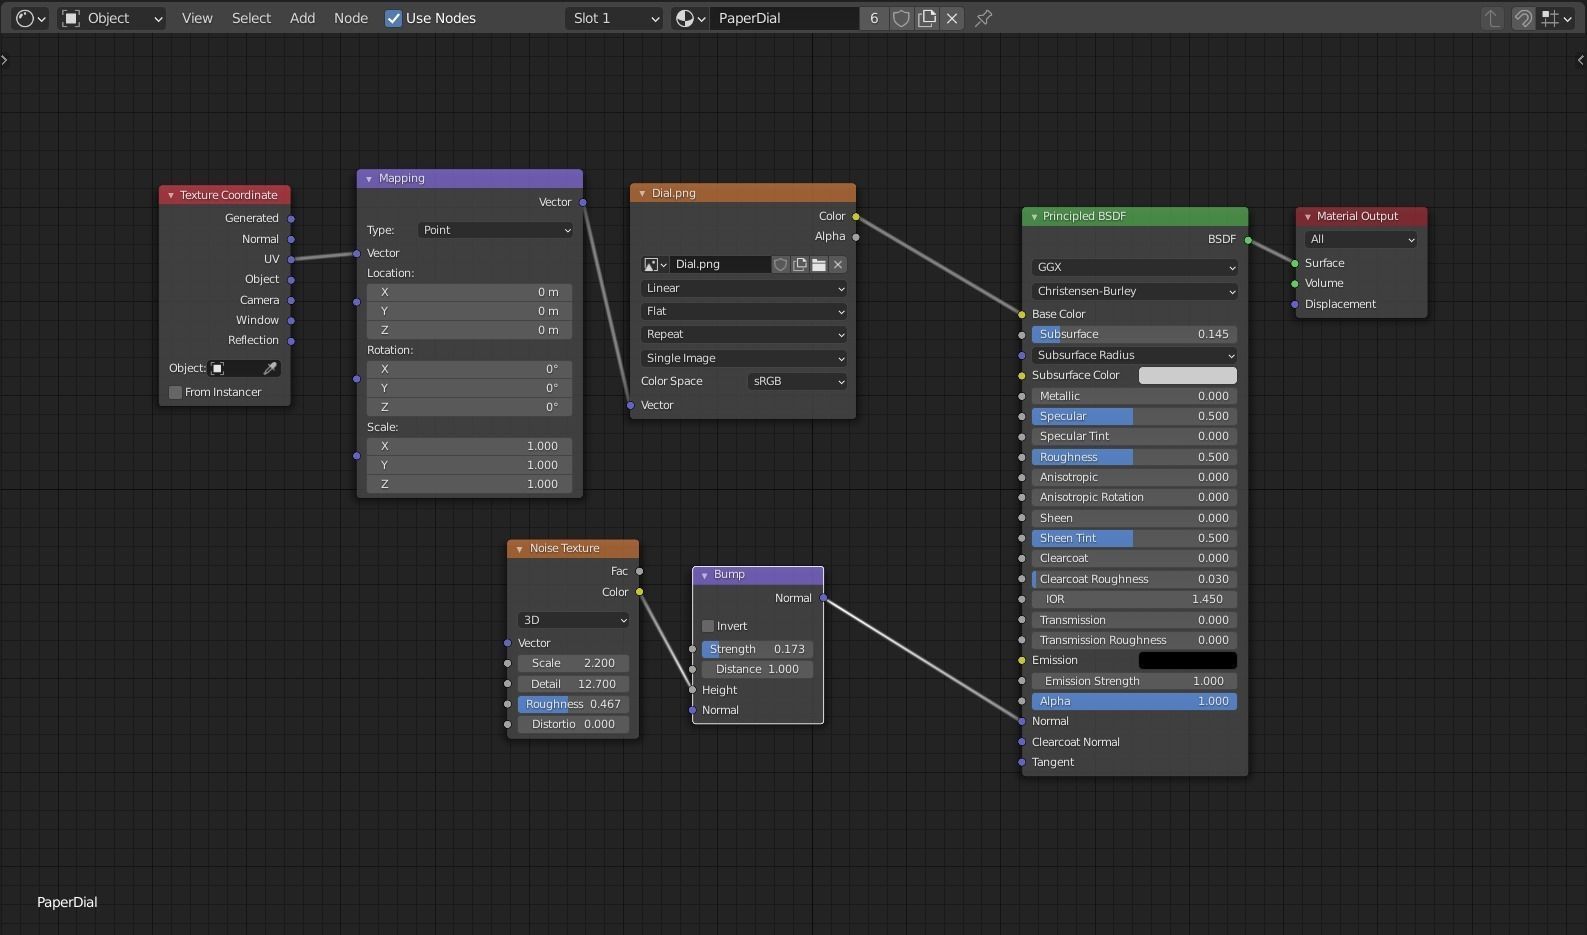Click the Alpha slider
This screenshot has height=935, width=1587.
click(x=1134, y=701)
